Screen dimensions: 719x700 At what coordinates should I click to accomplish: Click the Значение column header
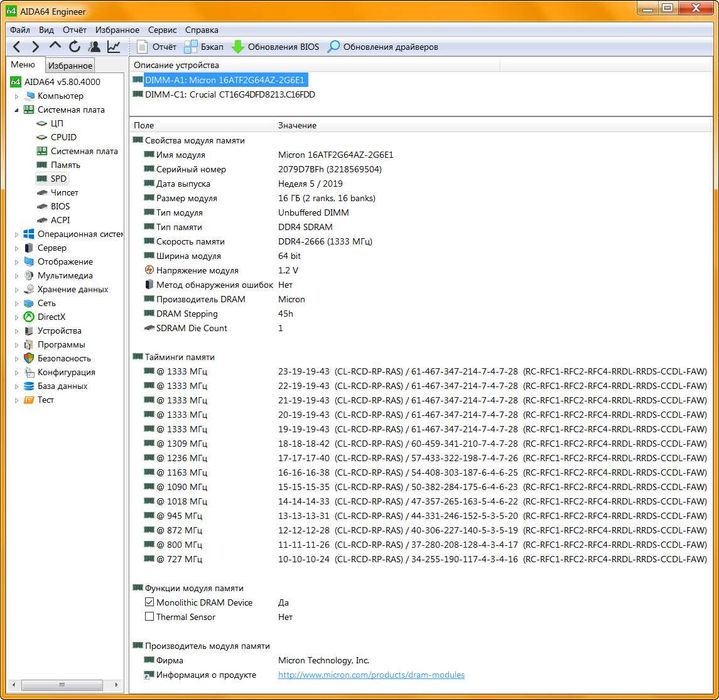[x=493, y=125]
